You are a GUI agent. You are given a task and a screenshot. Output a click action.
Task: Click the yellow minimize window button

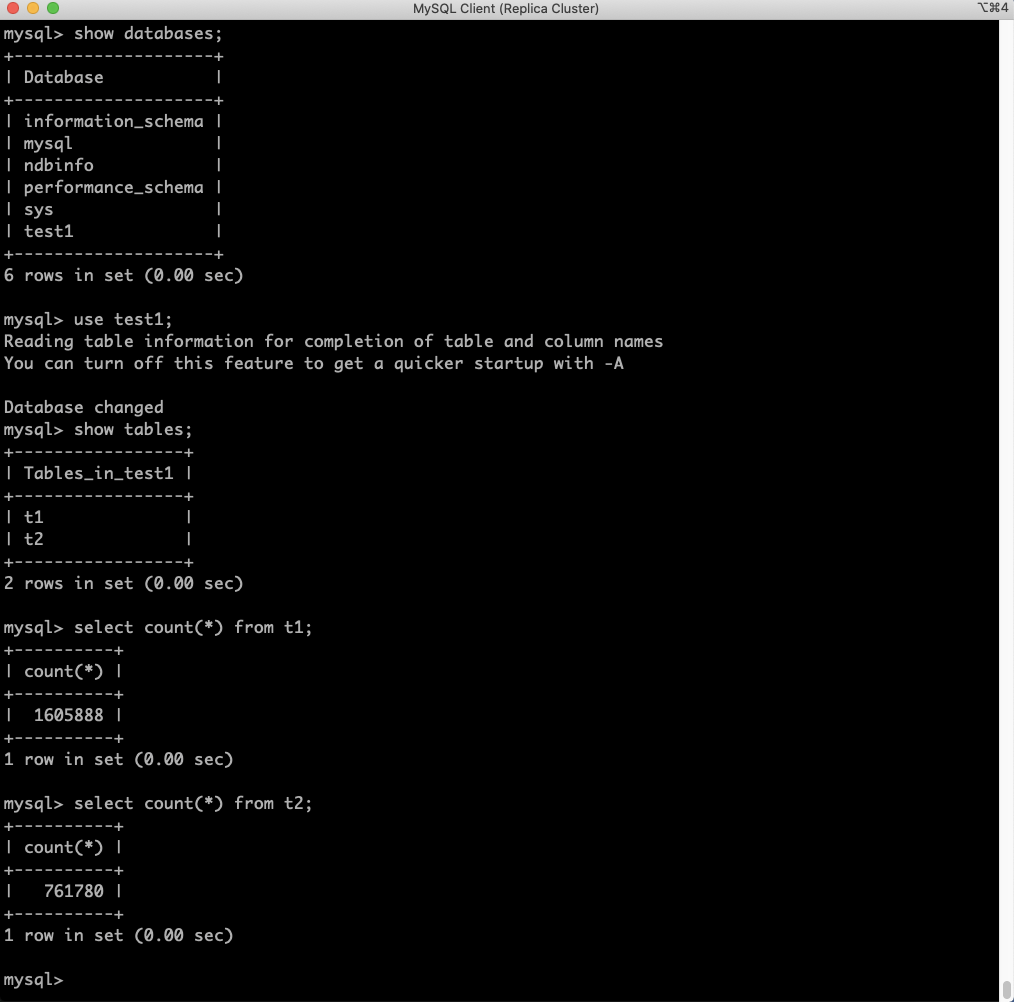(33, 8)
